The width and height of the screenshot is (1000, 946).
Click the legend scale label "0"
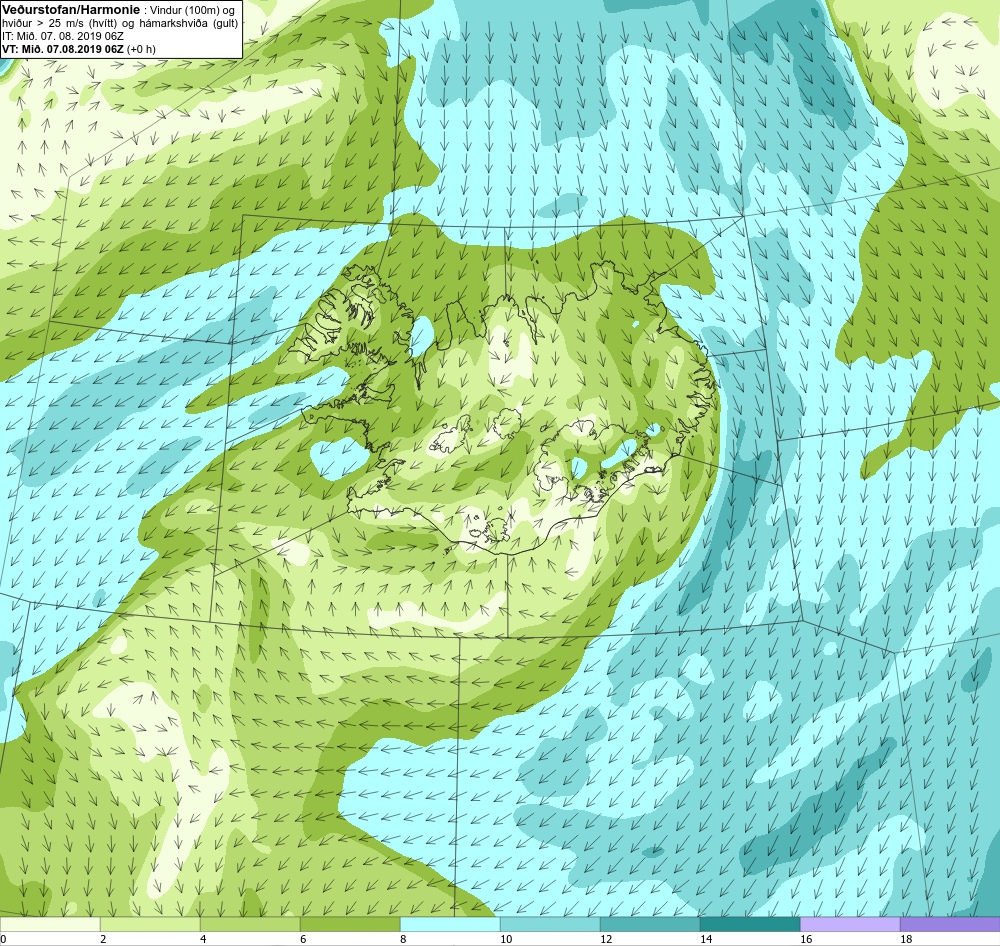pyautogui.click(x=3, y=939)
